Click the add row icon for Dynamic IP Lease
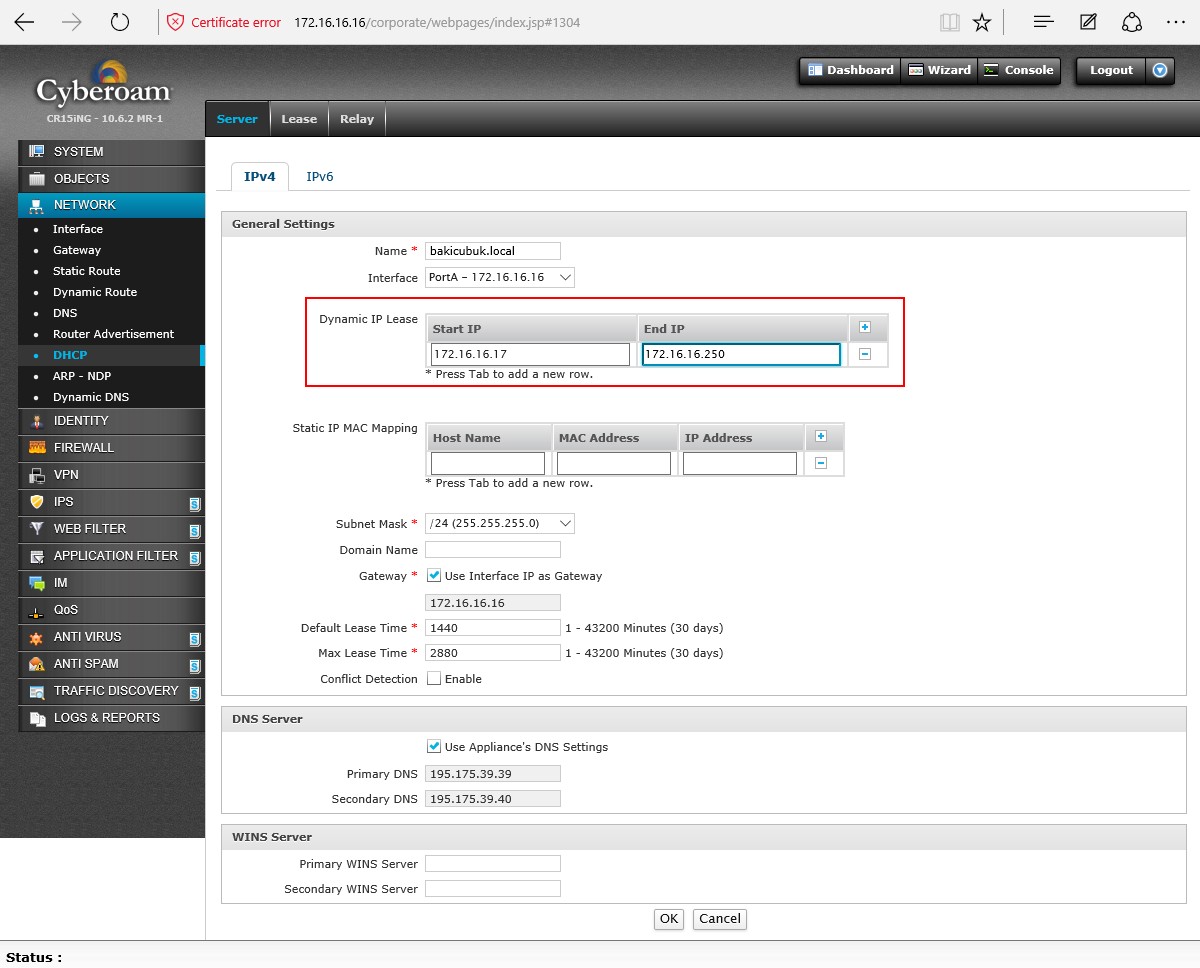 pos(865,328)
